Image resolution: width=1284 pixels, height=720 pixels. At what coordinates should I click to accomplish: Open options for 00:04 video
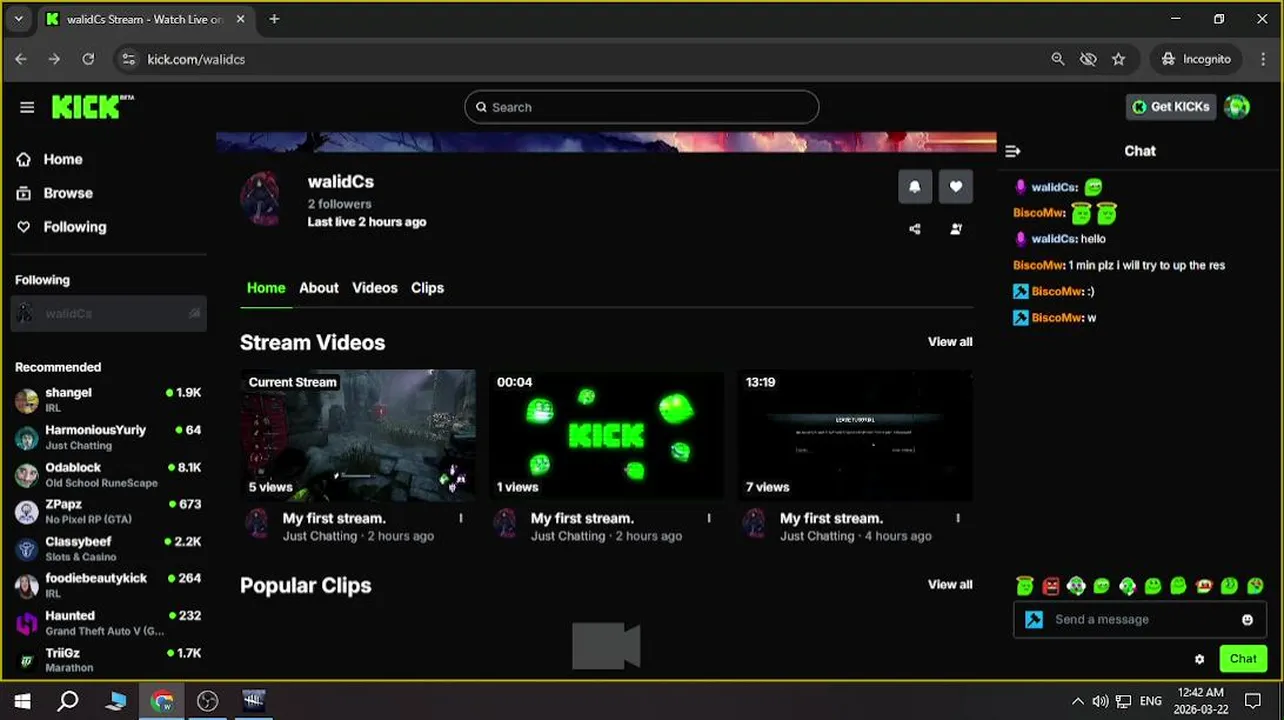tap(709, 518)
